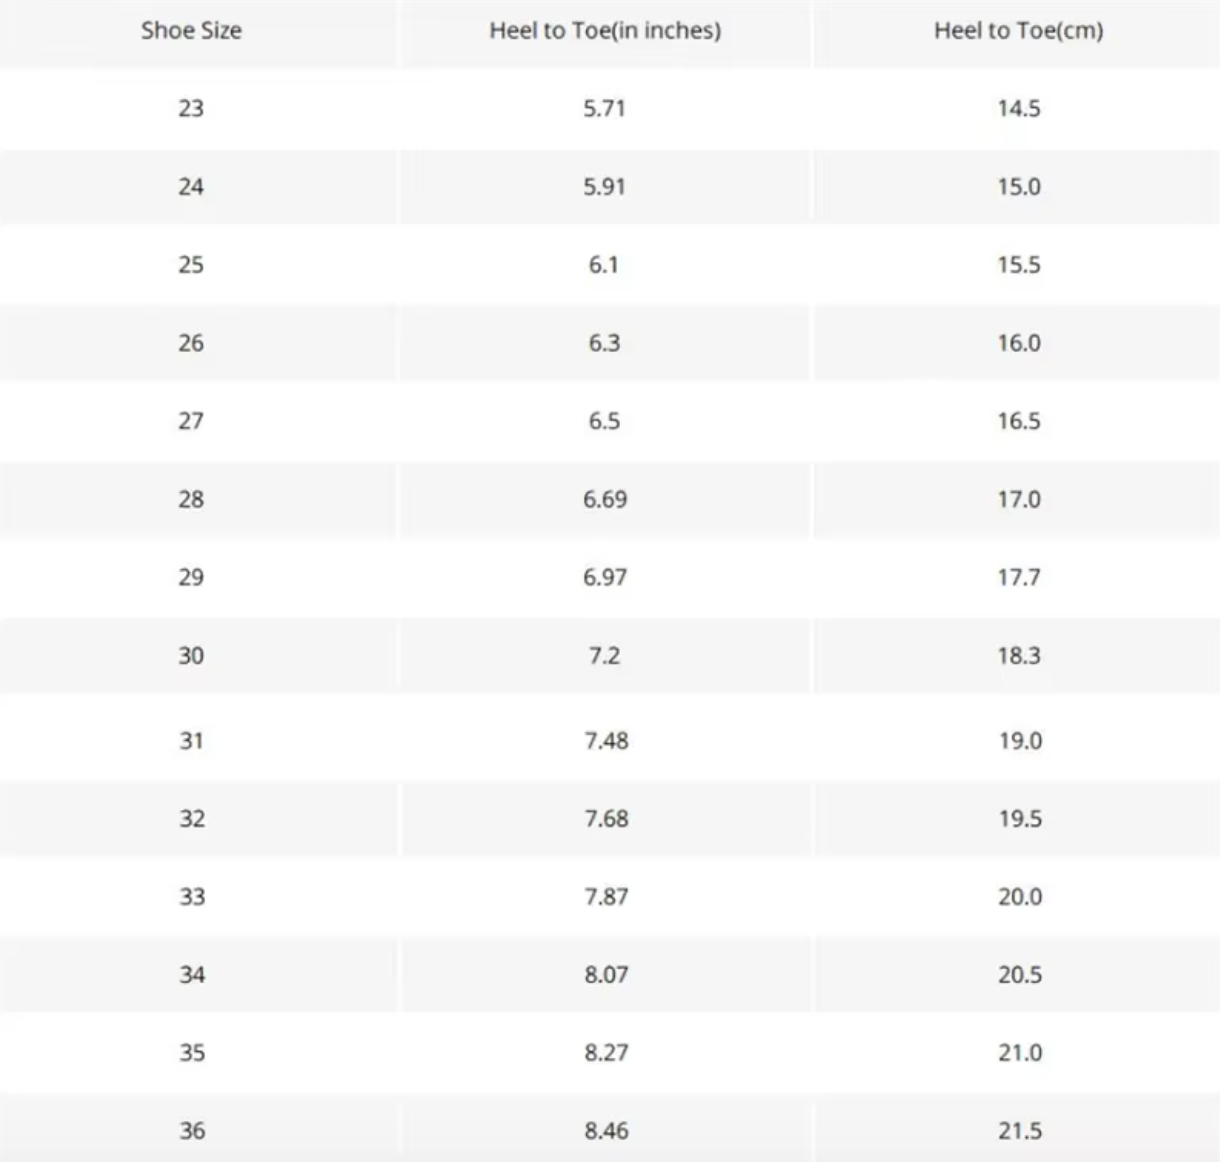Select shoe size 35 cell

tap(192, 1053)
